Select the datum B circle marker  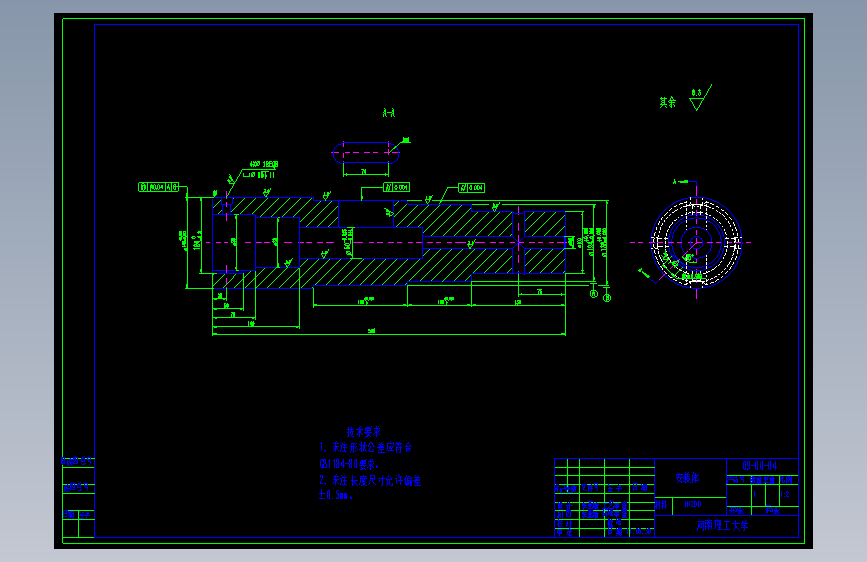(x=607, y=298)
